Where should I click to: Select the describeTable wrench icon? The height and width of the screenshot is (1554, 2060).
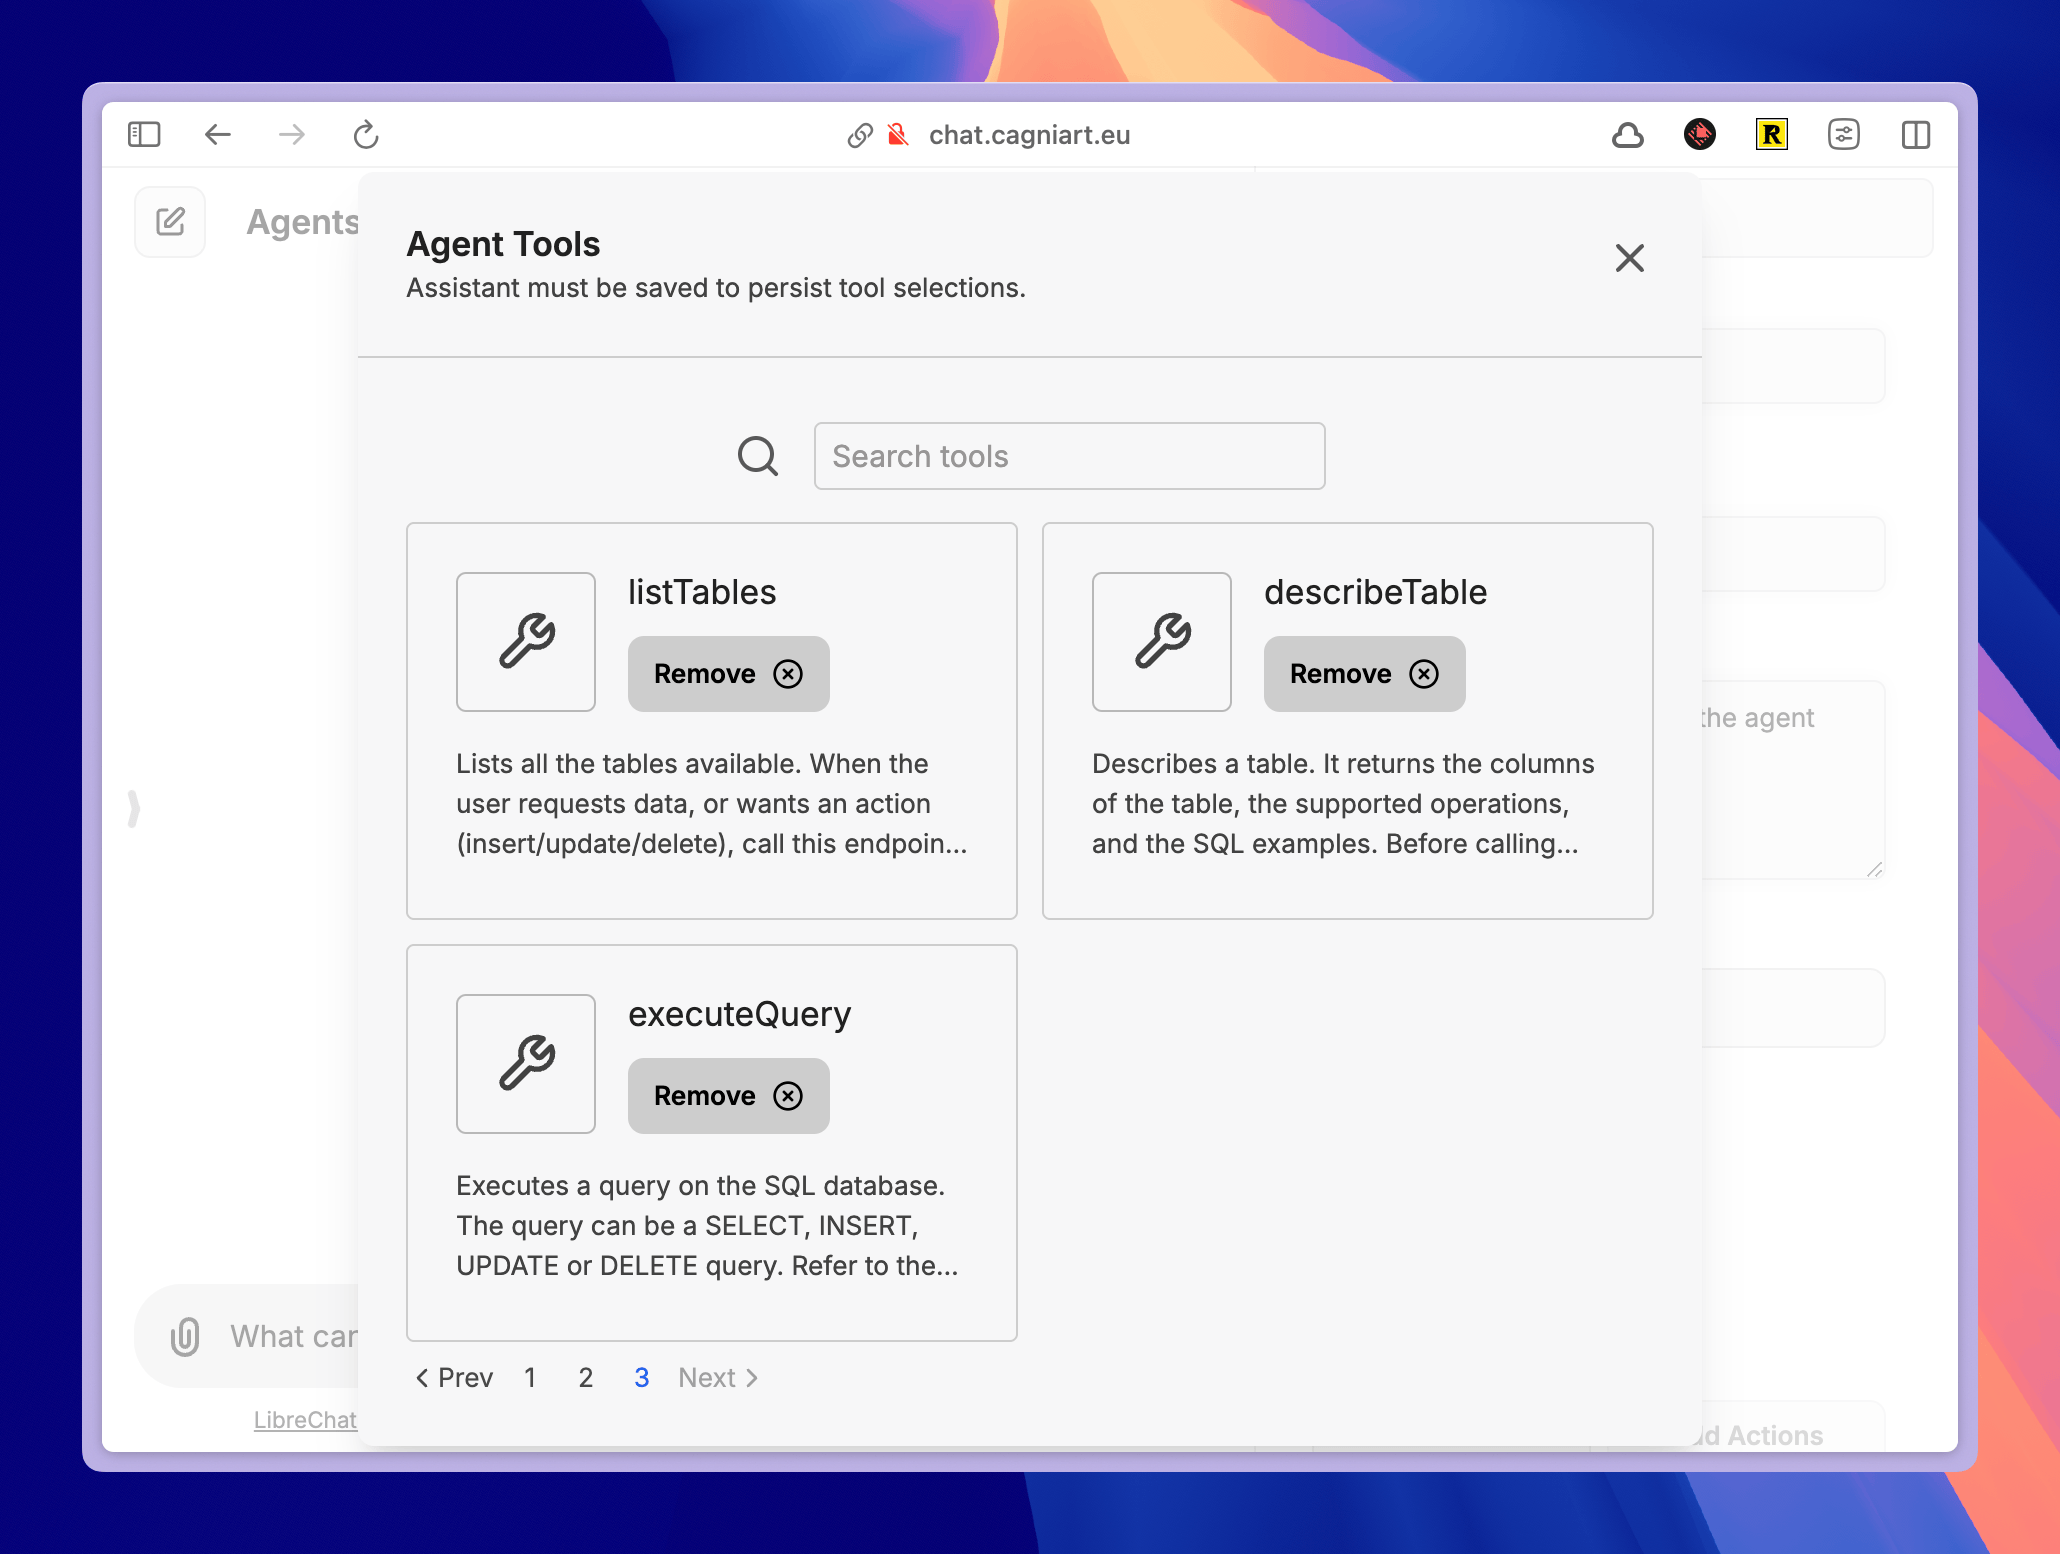(x=1162, y=642)
